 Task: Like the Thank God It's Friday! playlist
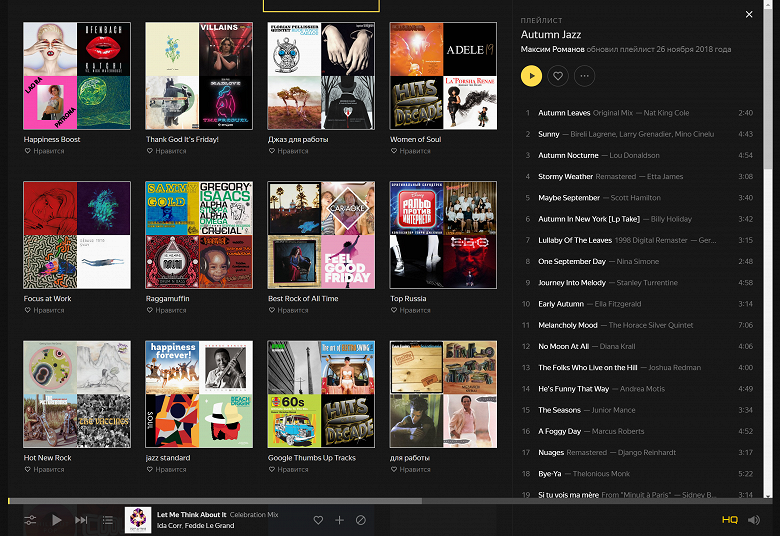166,151
